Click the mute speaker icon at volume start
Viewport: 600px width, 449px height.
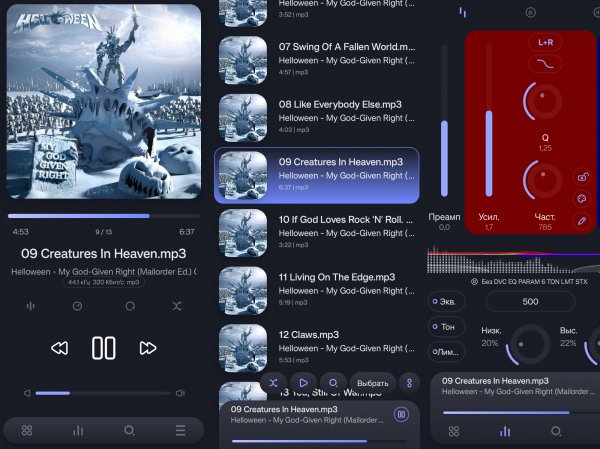point(27,393)
